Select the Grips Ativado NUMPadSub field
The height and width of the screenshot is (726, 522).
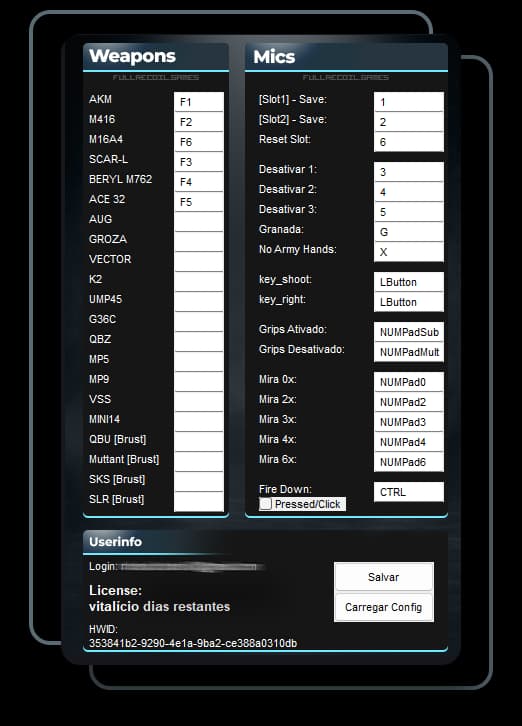tap(409, 332)
